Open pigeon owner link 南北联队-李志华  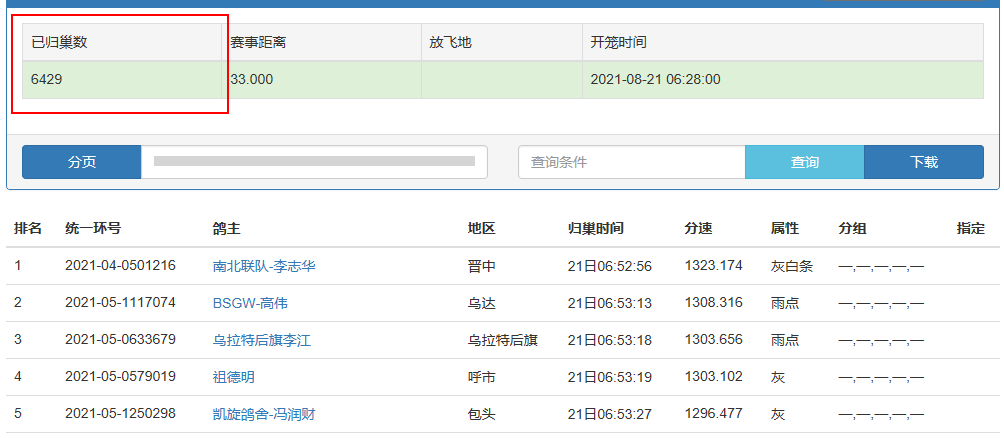click(x=264, y=266)
